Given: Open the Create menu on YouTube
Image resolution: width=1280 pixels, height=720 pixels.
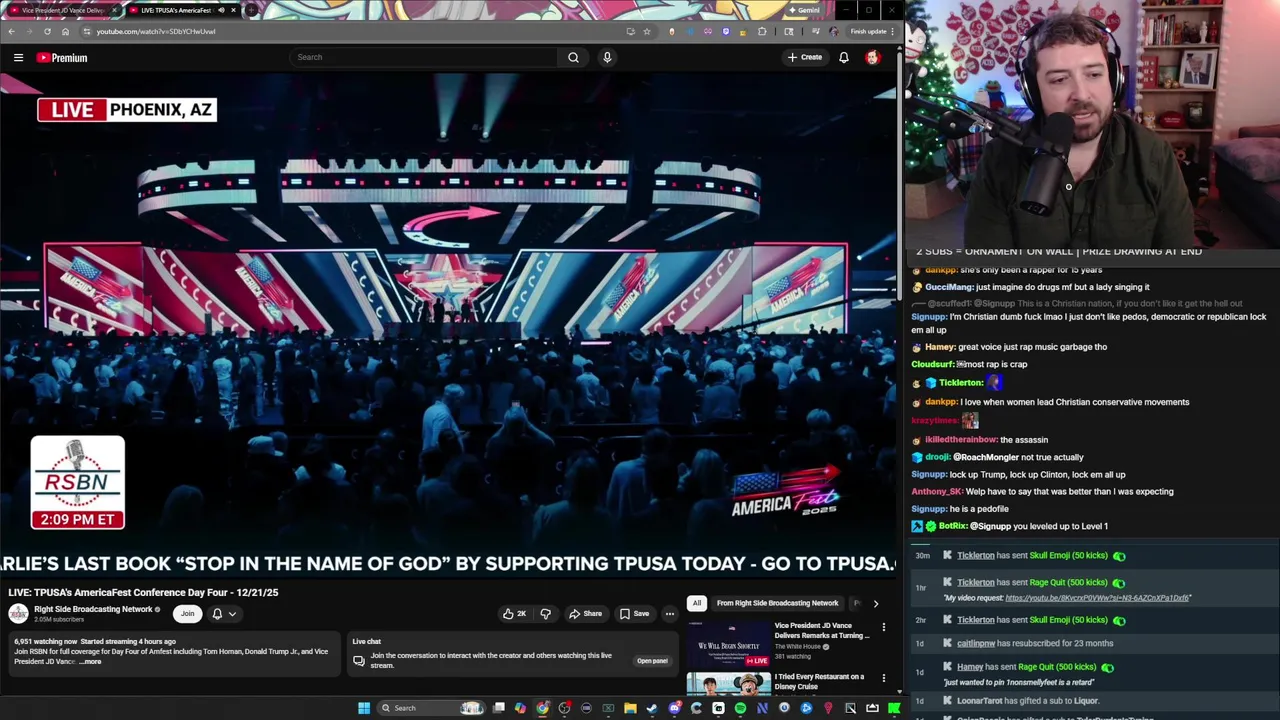Looking at the screenshot, I should pyautogui.click(x=805, y=57).
